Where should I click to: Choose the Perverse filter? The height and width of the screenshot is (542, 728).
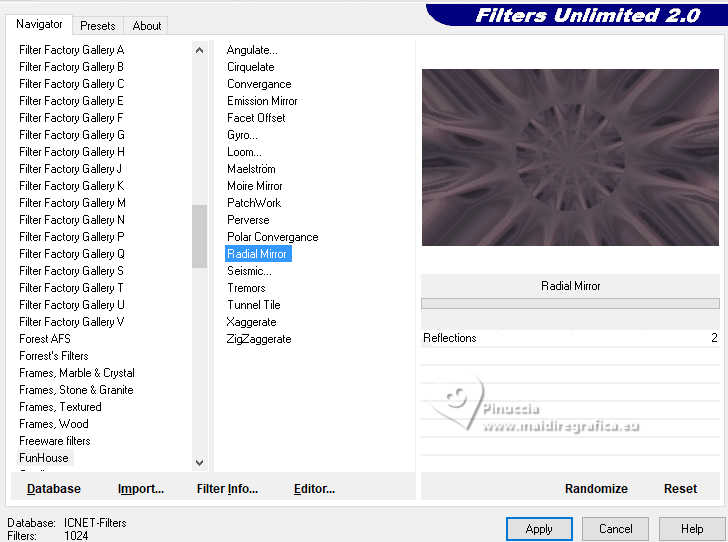[248, 220]
